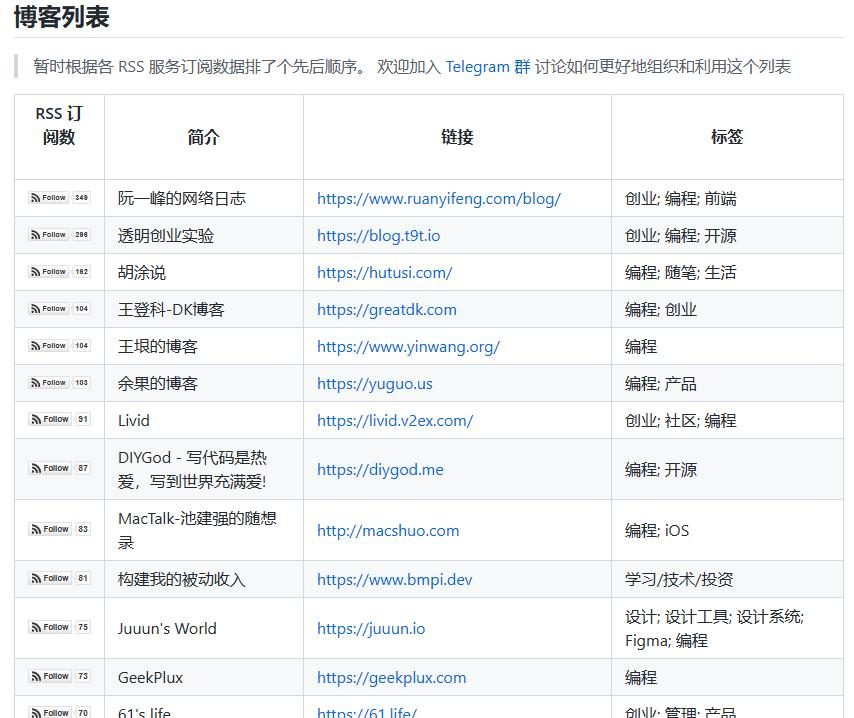Click the RSS Follow badge for 王垠的博客
854x718 pixels.
point(59,345)
